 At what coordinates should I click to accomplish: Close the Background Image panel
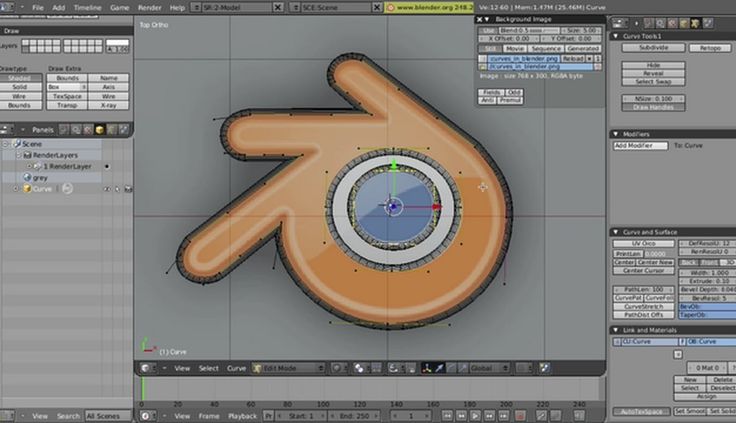pyautogui.click(x=479, y=19)
